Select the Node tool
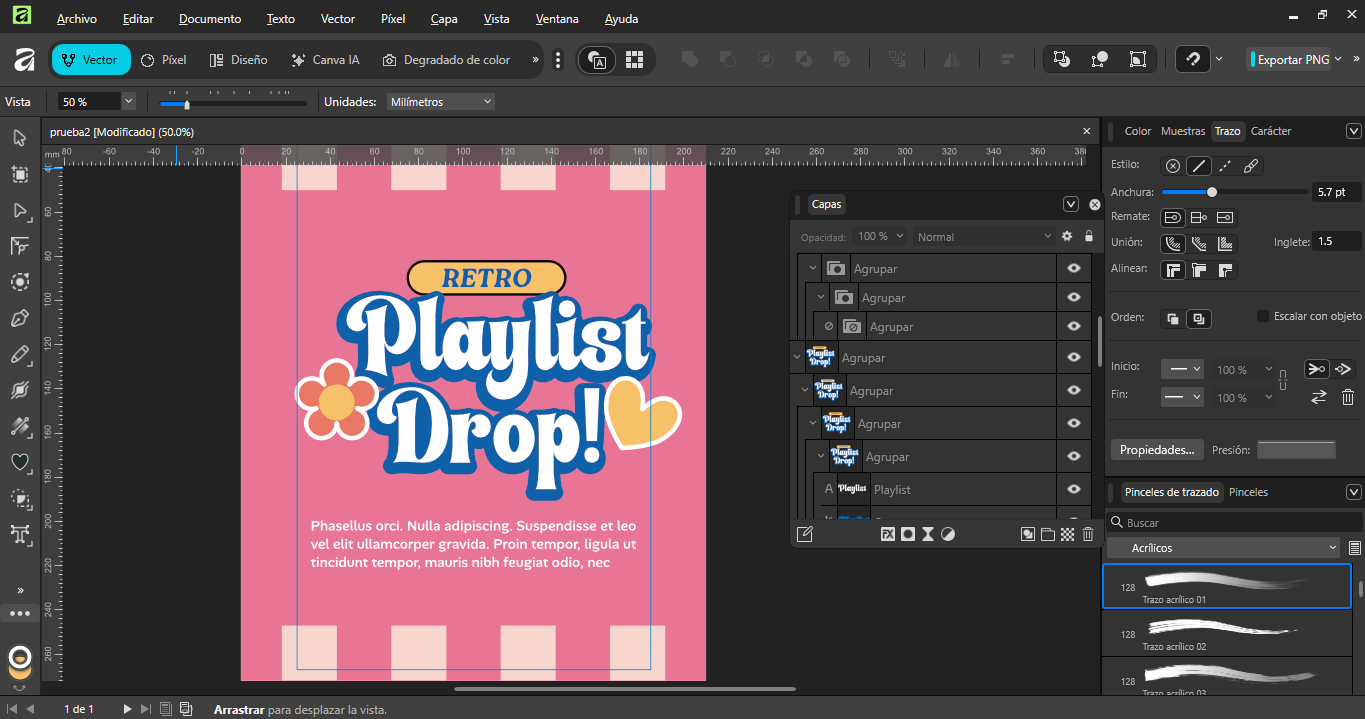Image resolution: width=1365 pixels, height=719 pixels. [19, 210]
